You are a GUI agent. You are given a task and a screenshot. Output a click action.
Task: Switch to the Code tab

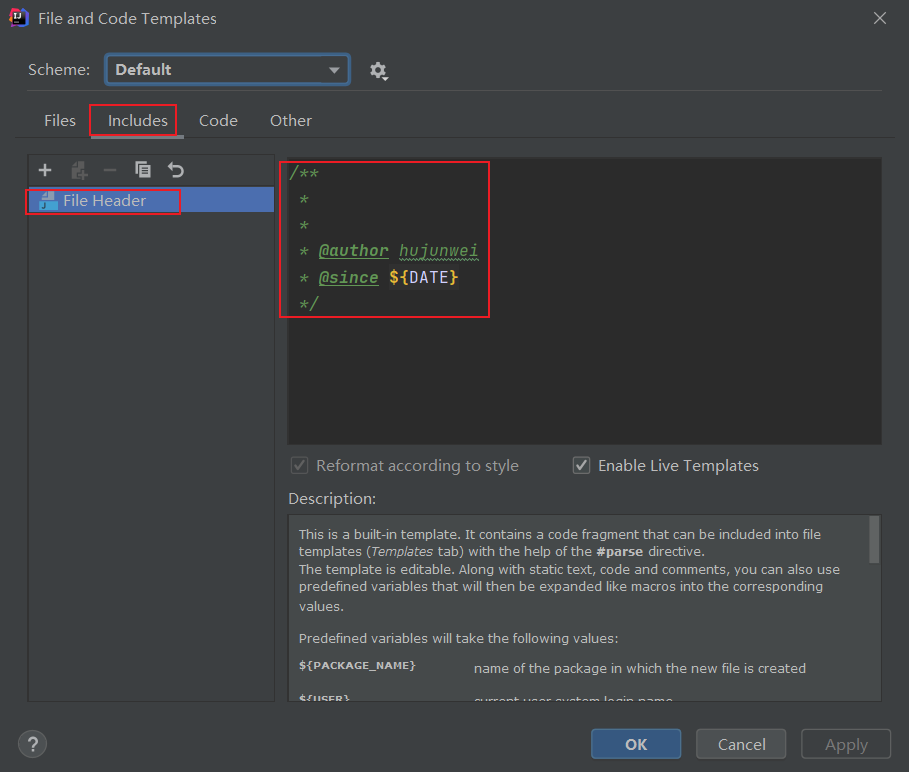(x=218, y=121)
